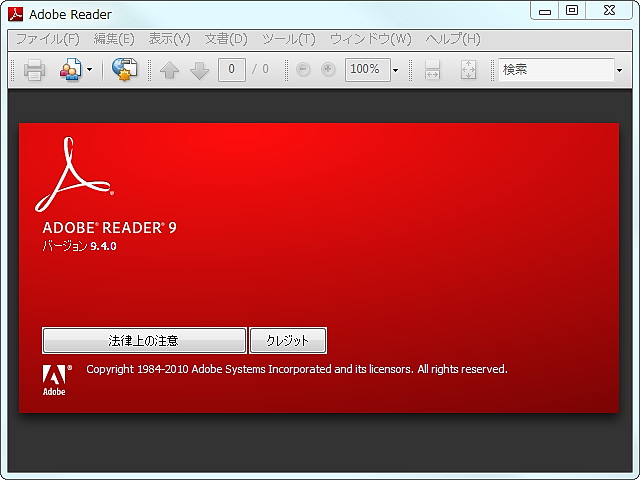This screenshot has width=640, height=480.
Task: Open the ウィンドウ(W) menu
Action: tap(371, 39)
